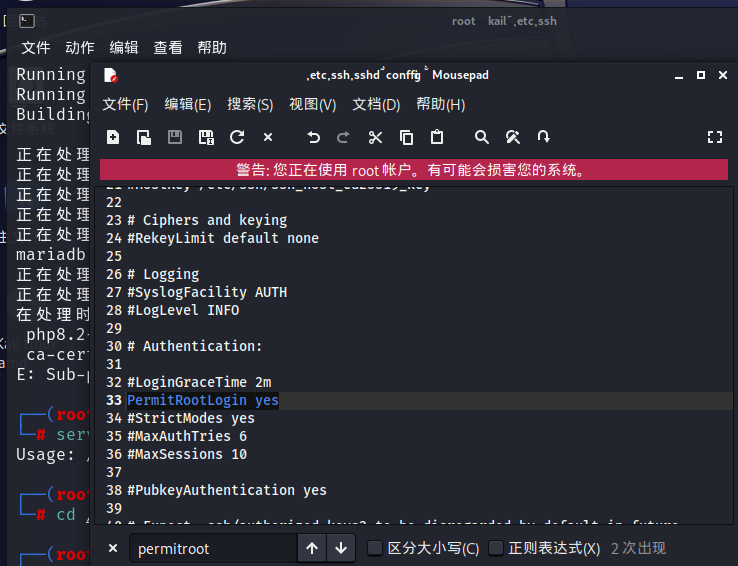The width and height of the screenshot is (738, 566).
Task: Paste from clipboard with the paste icon
Action: [x=437, y=137]
